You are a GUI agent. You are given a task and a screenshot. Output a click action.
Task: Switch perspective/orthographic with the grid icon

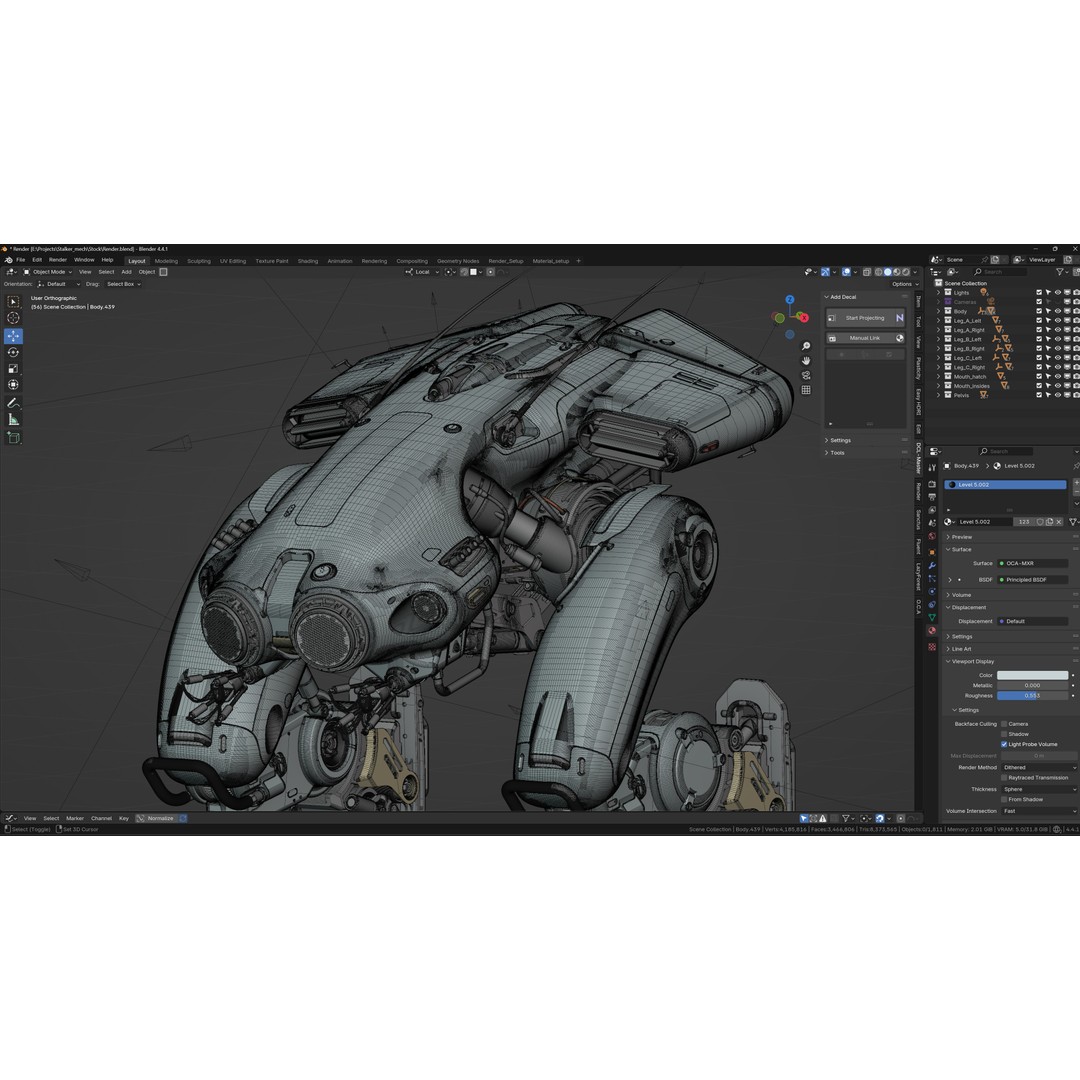806,390
